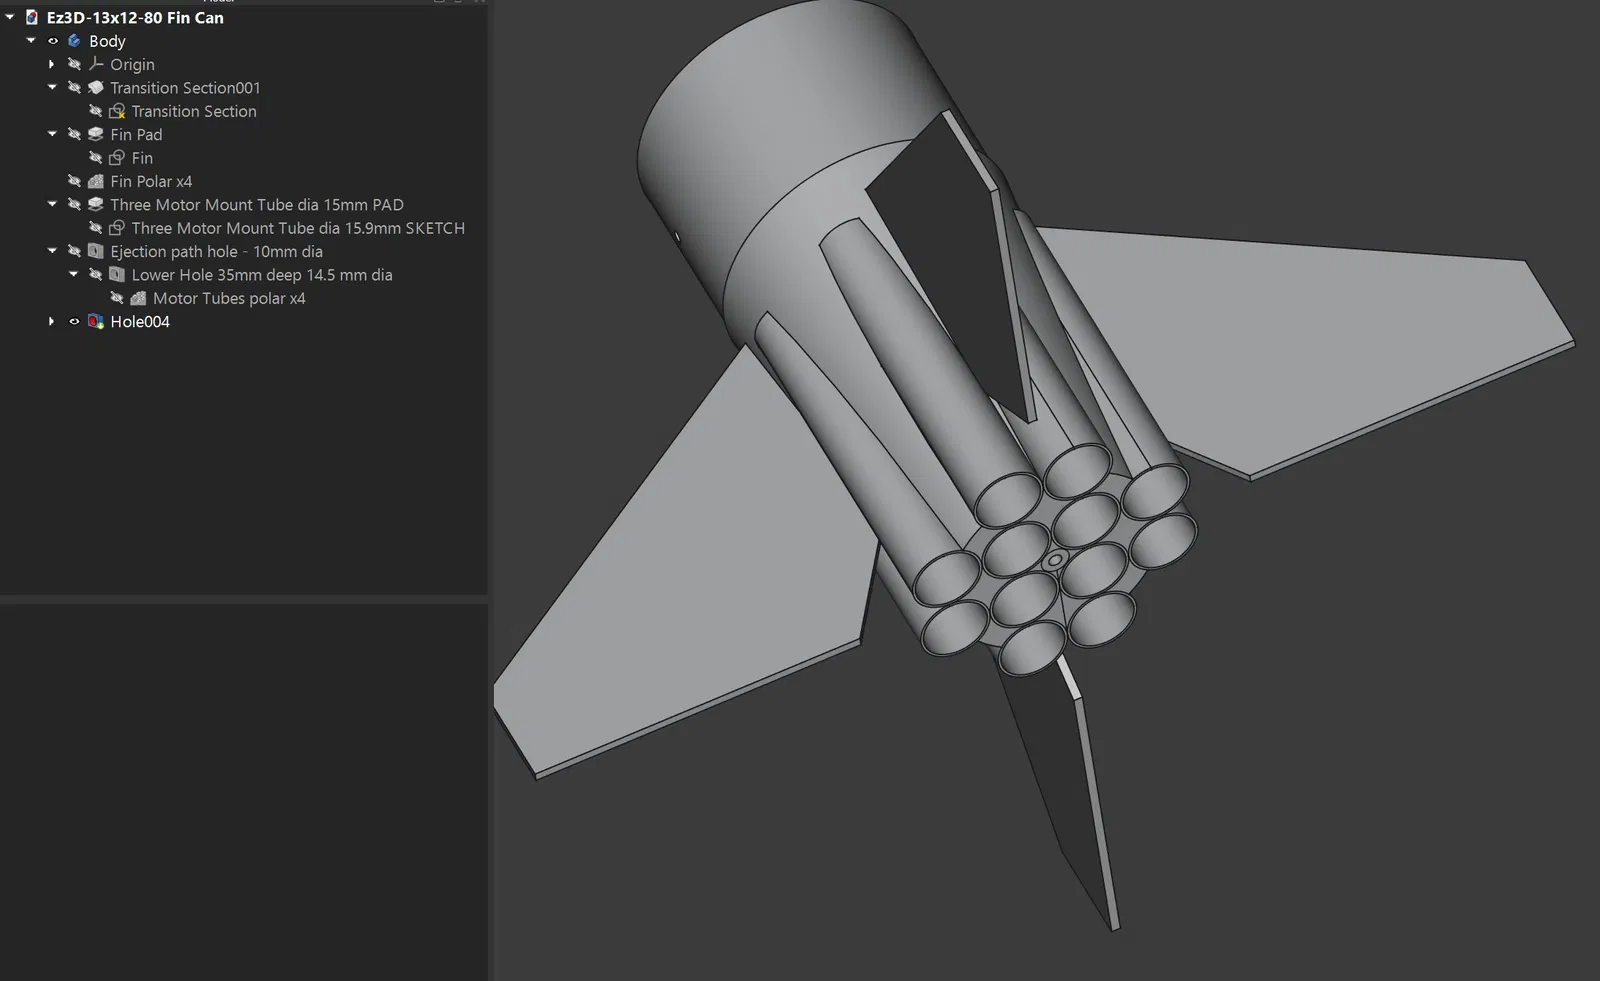Show the Transition Section sketch
The image size is (1600, 981).
click(x=95, y=111)
